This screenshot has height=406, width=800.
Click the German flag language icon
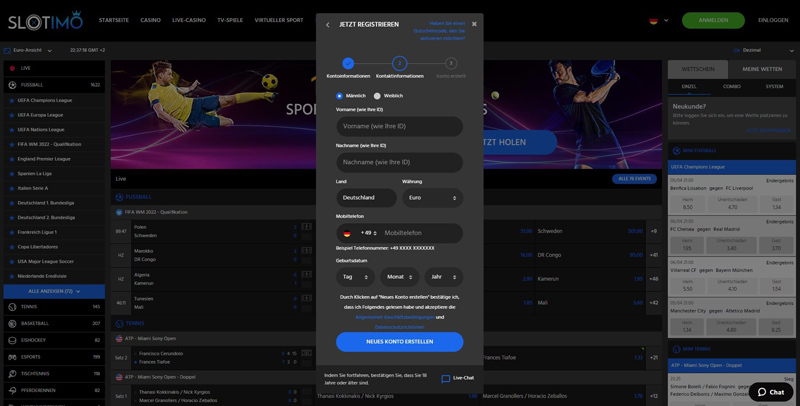click(653, 21)
